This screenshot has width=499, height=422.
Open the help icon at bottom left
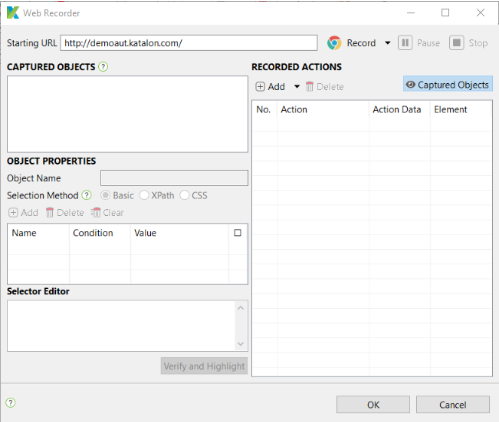click(11, 403)
